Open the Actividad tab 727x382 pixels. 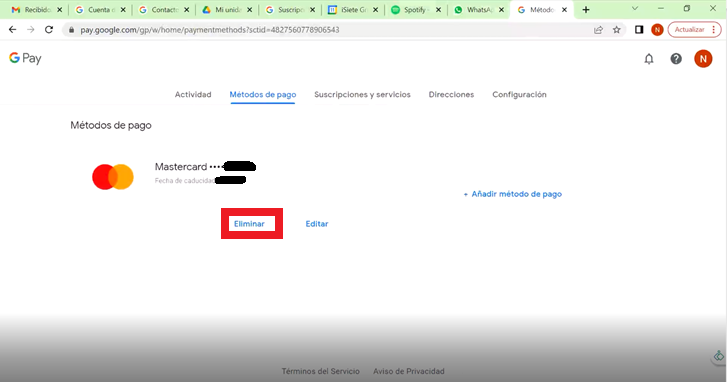[193, 95]
